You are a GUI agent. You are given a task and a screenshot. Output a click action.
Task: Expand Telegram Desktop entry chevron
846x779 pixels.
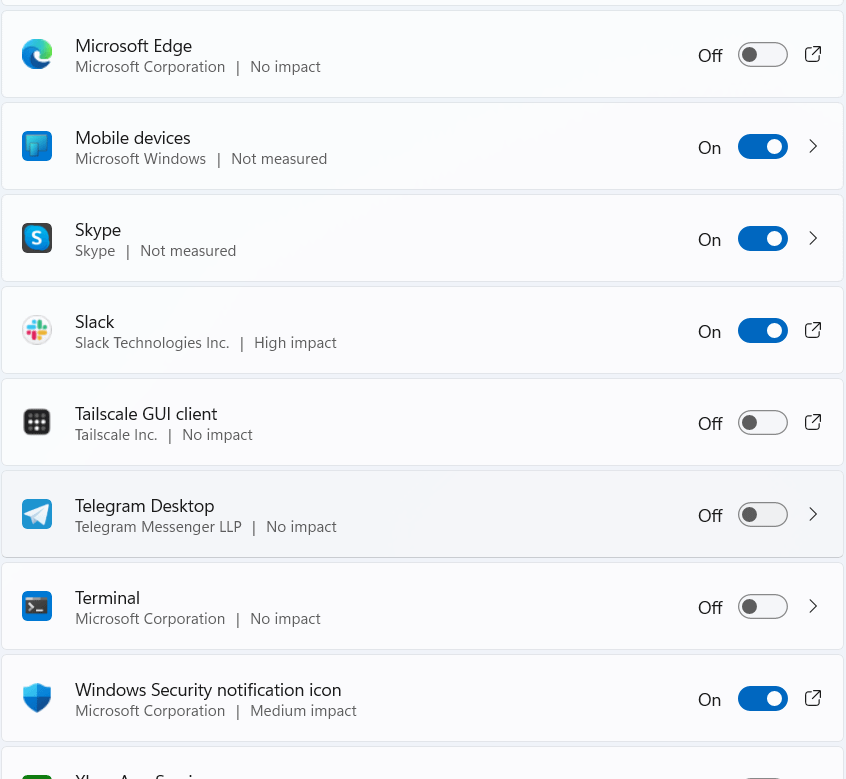[x=813, y=515]
